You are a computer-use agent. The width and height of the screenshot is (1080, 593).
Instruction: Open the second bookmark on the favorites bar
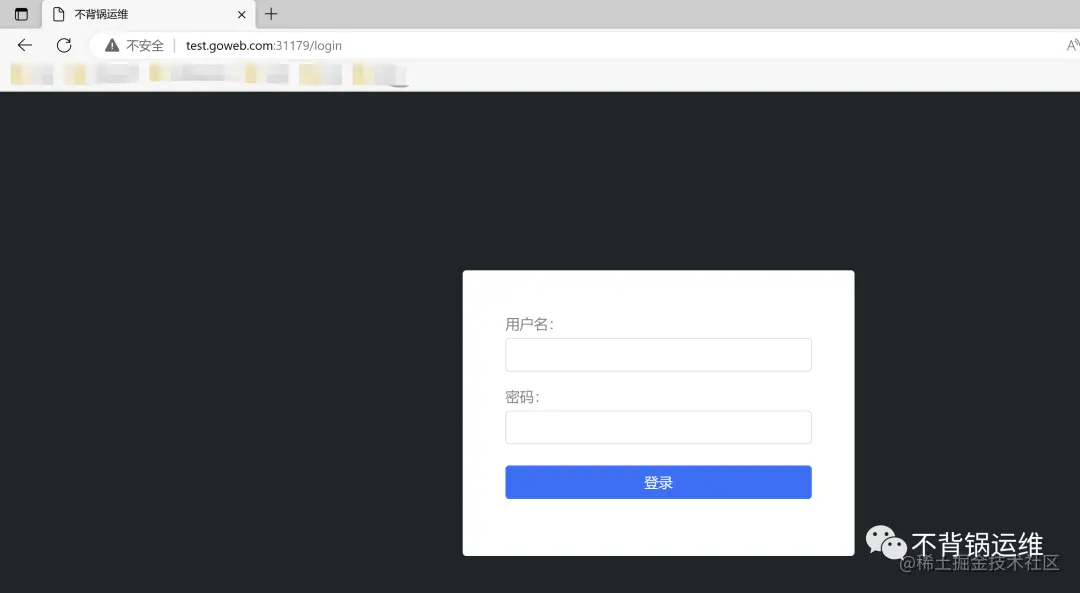[x=100, y=73]
